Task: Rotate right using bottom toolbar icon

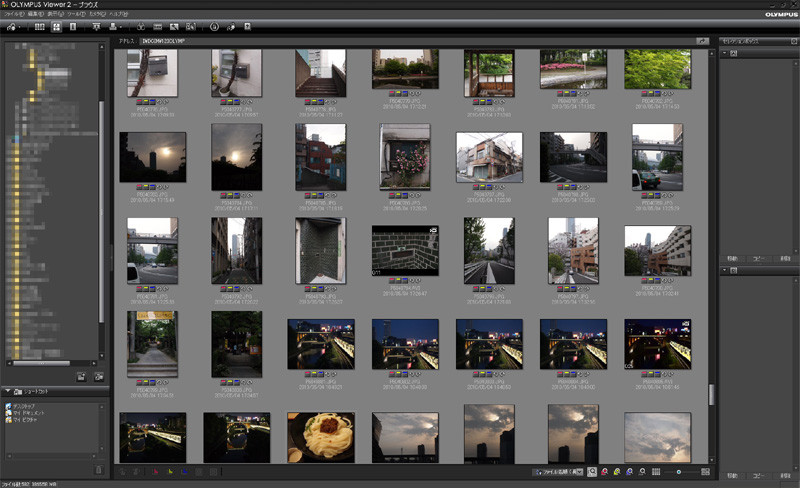Action: click(x=136, y=472)
